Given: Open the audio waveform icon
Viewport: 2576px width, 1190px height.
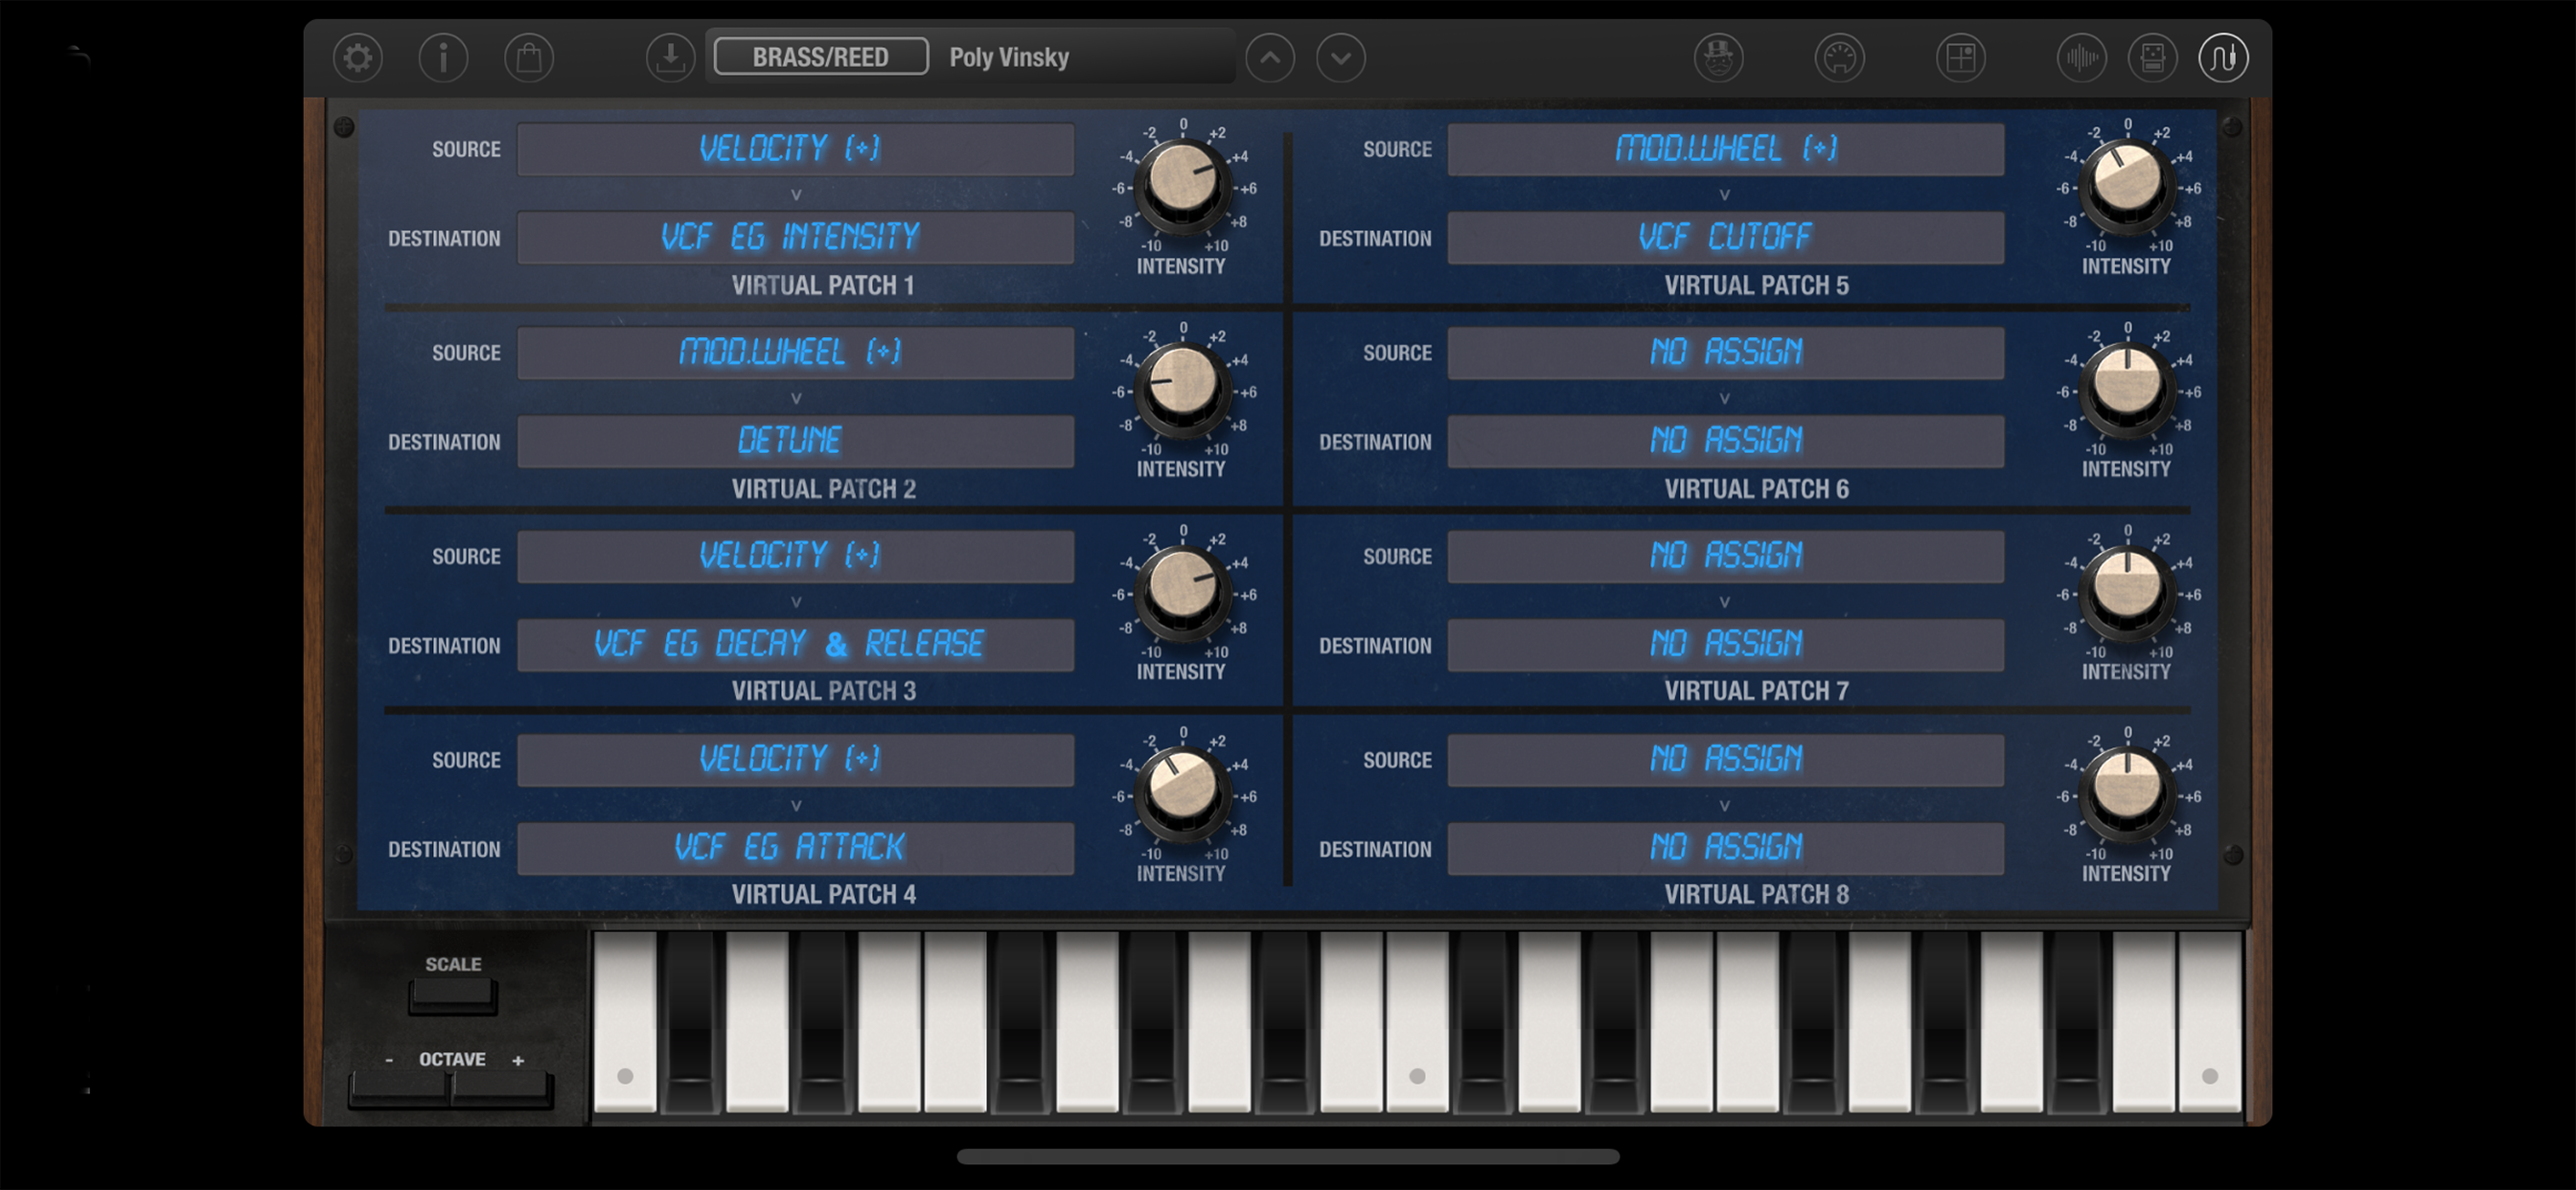Looking at the screenshot, I should 2081,58.
